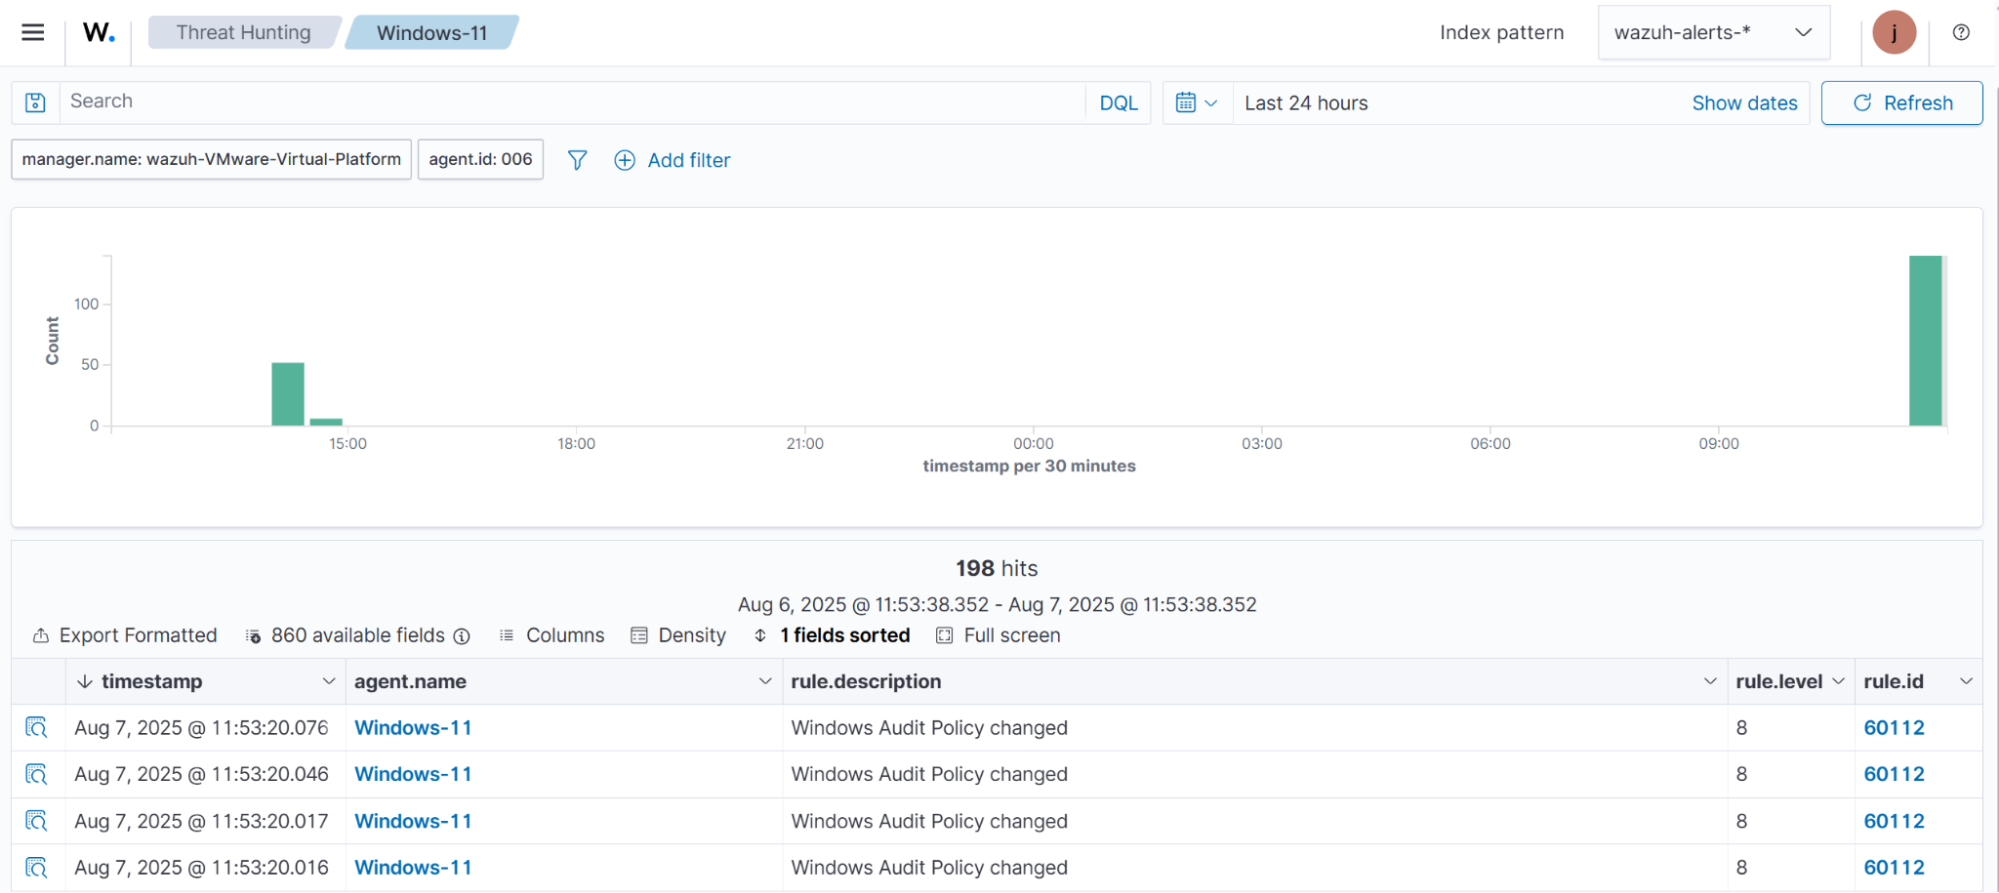Open rule 60112 link in 11:53:20.076 row
The image size is (1999, 893).
click(x=1894, y=728)
